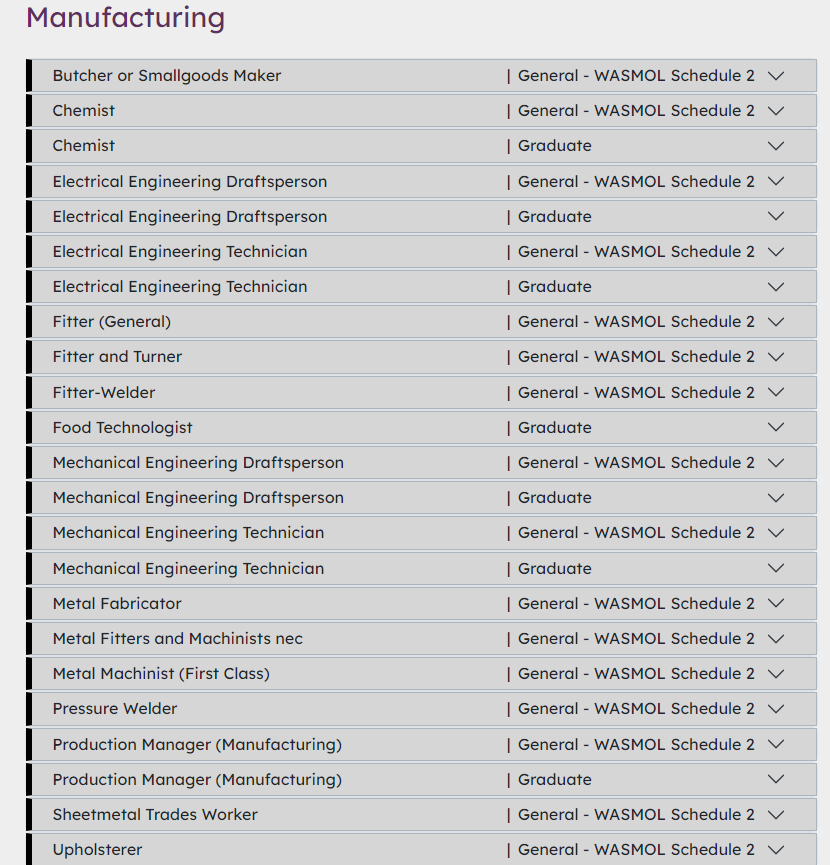Click chevron beside Electrical Engineering Technician Graduate
The width and height of the screenshot is (830, 865).
coord(775,287)
